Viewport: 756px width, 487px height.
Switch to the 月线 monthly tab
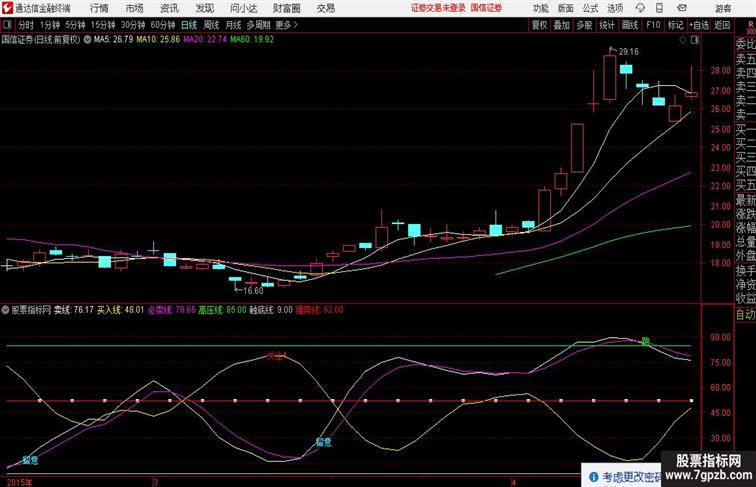233,25
